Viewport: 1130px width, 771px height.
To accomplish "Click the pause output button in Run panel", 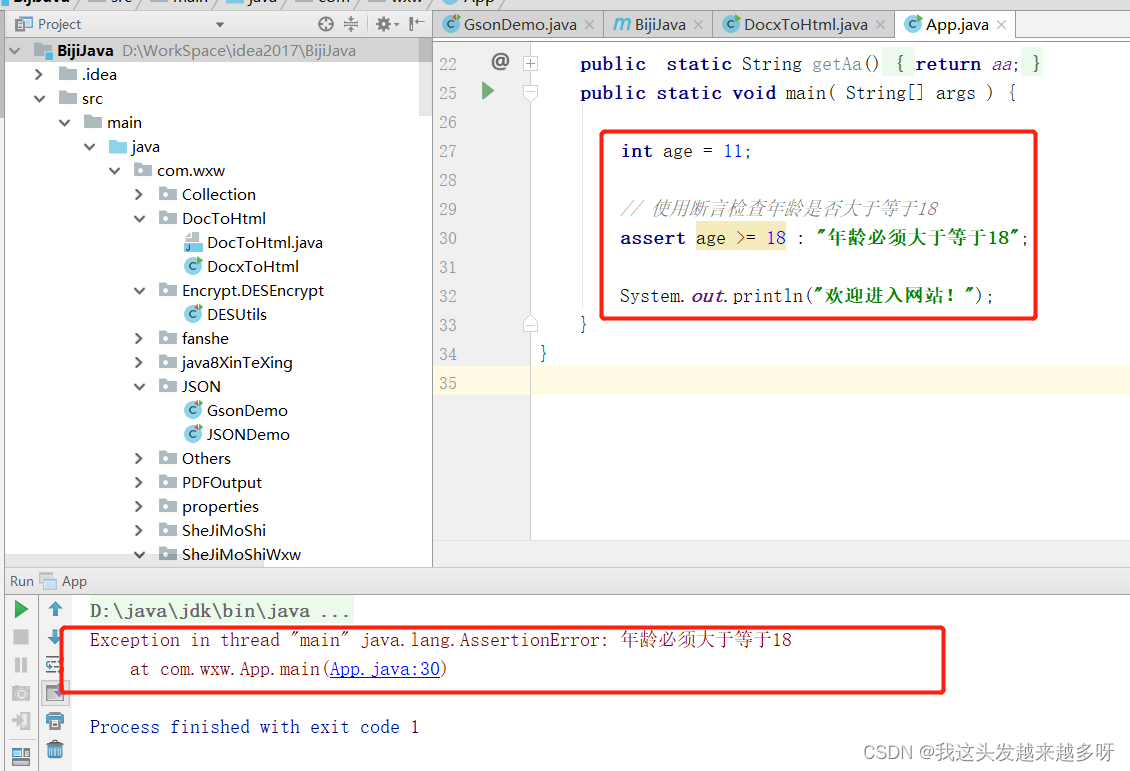I will click(21, 665).
